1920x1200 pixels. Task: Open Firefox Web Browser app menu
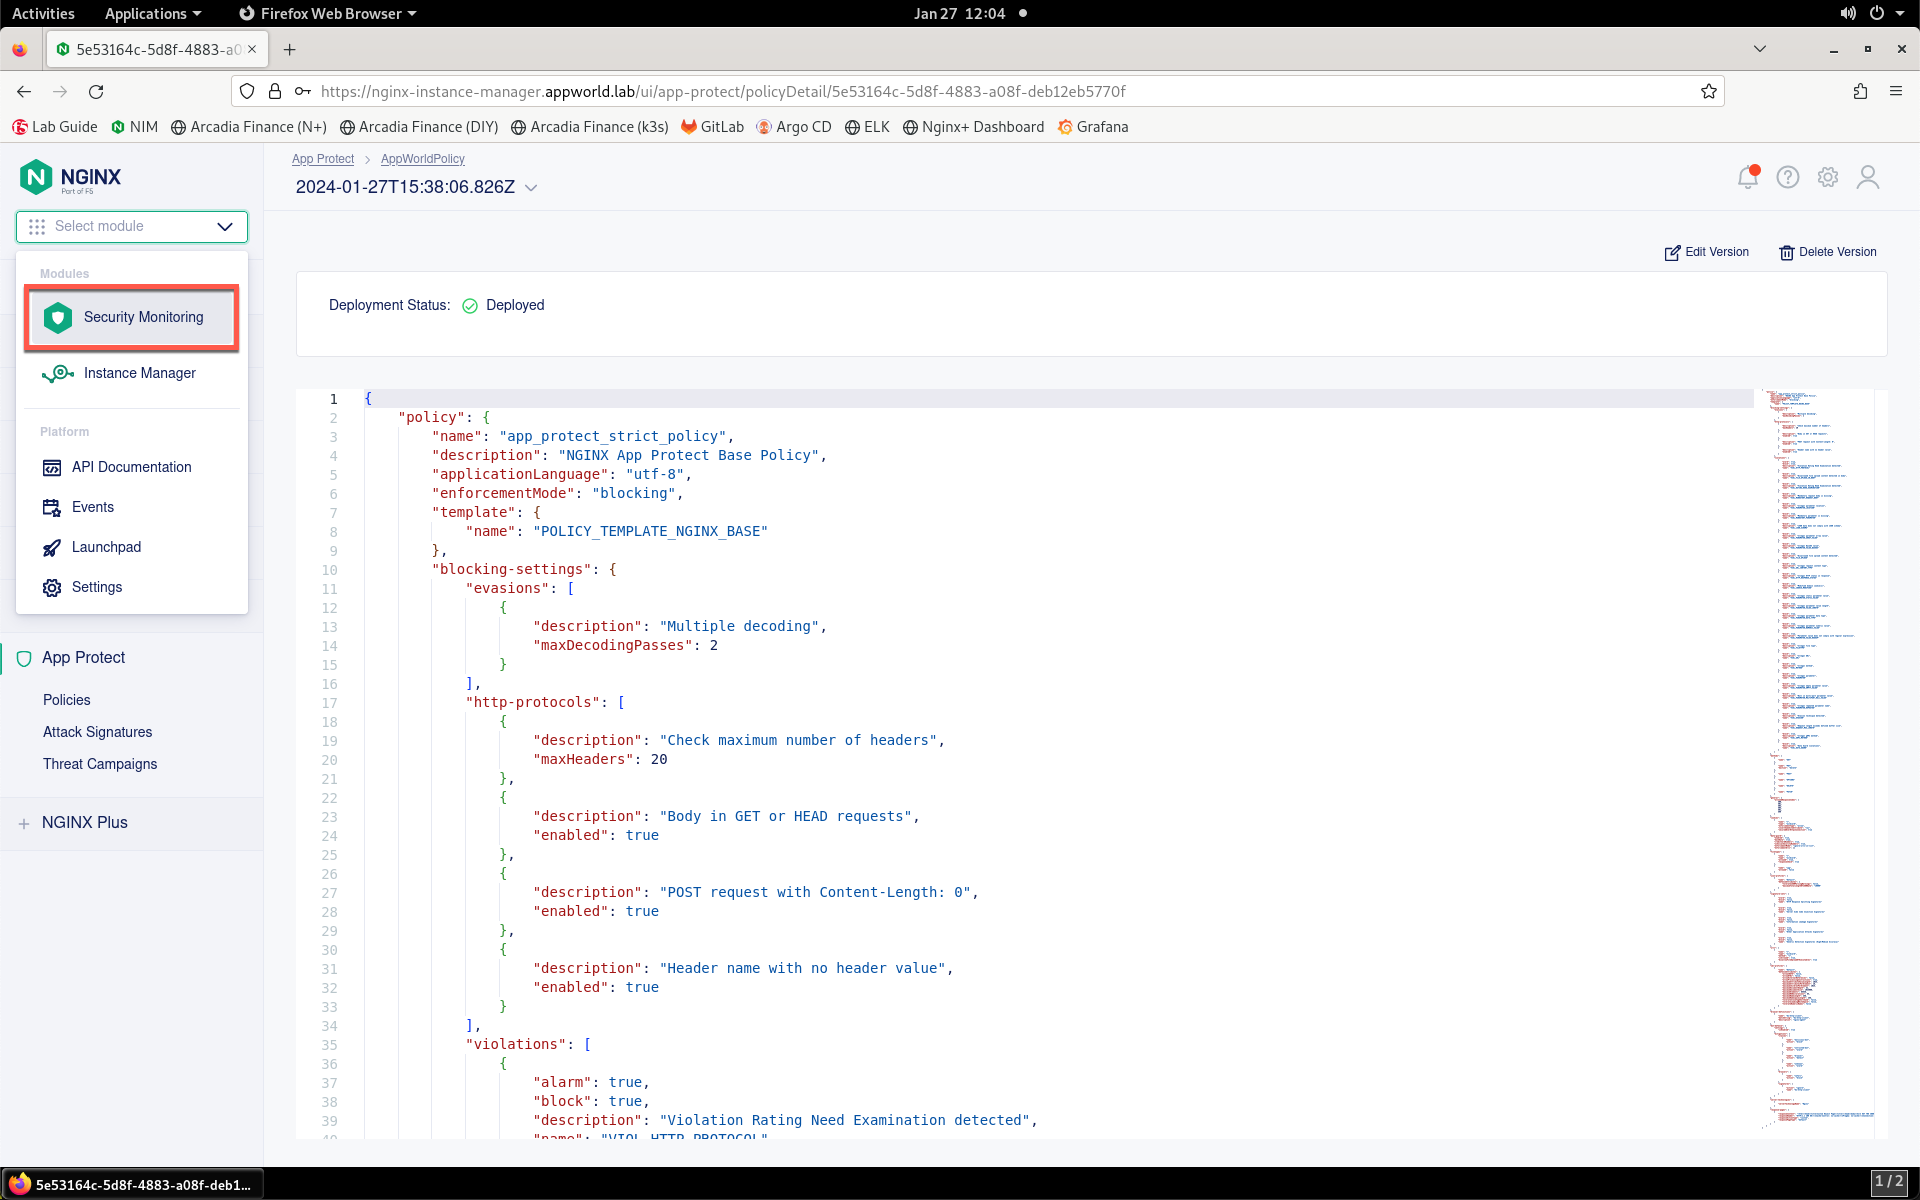(328, 13)
